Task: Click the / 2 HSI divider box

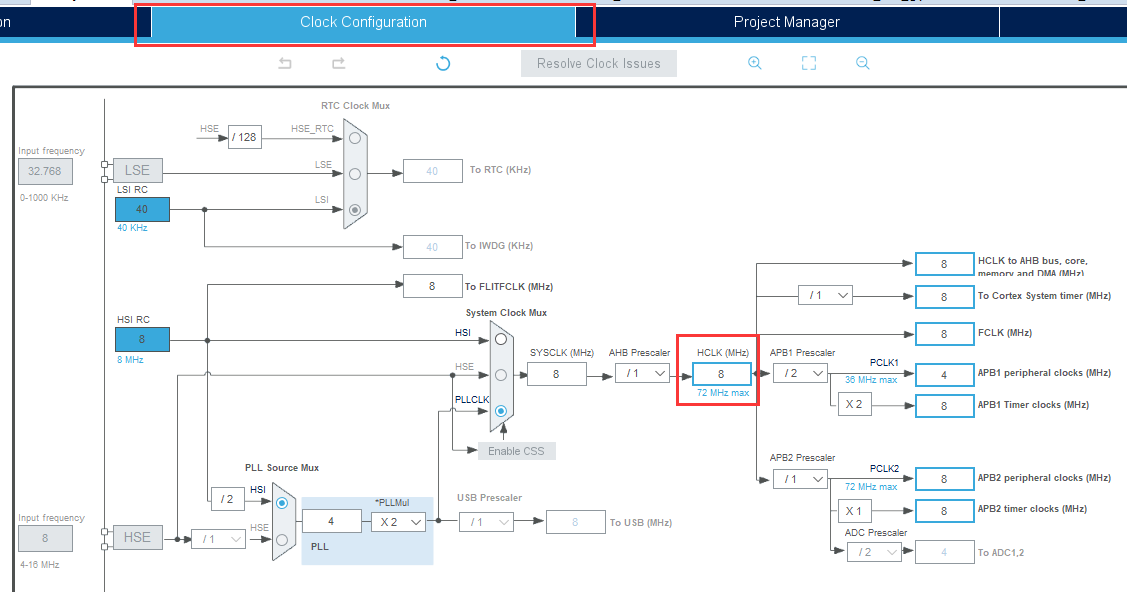Action: [228, 499]
